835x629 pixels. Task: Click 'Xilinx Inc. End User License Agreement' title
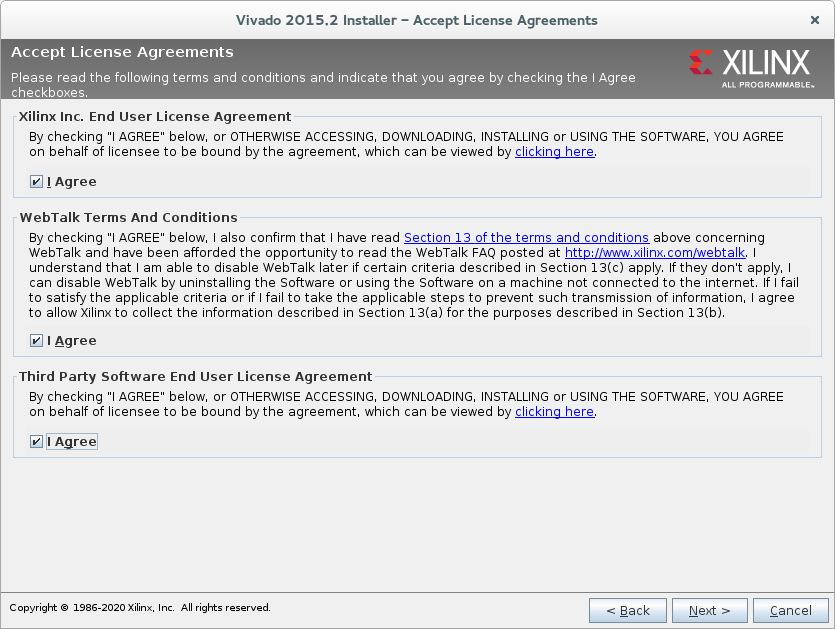tap(155, 117)
